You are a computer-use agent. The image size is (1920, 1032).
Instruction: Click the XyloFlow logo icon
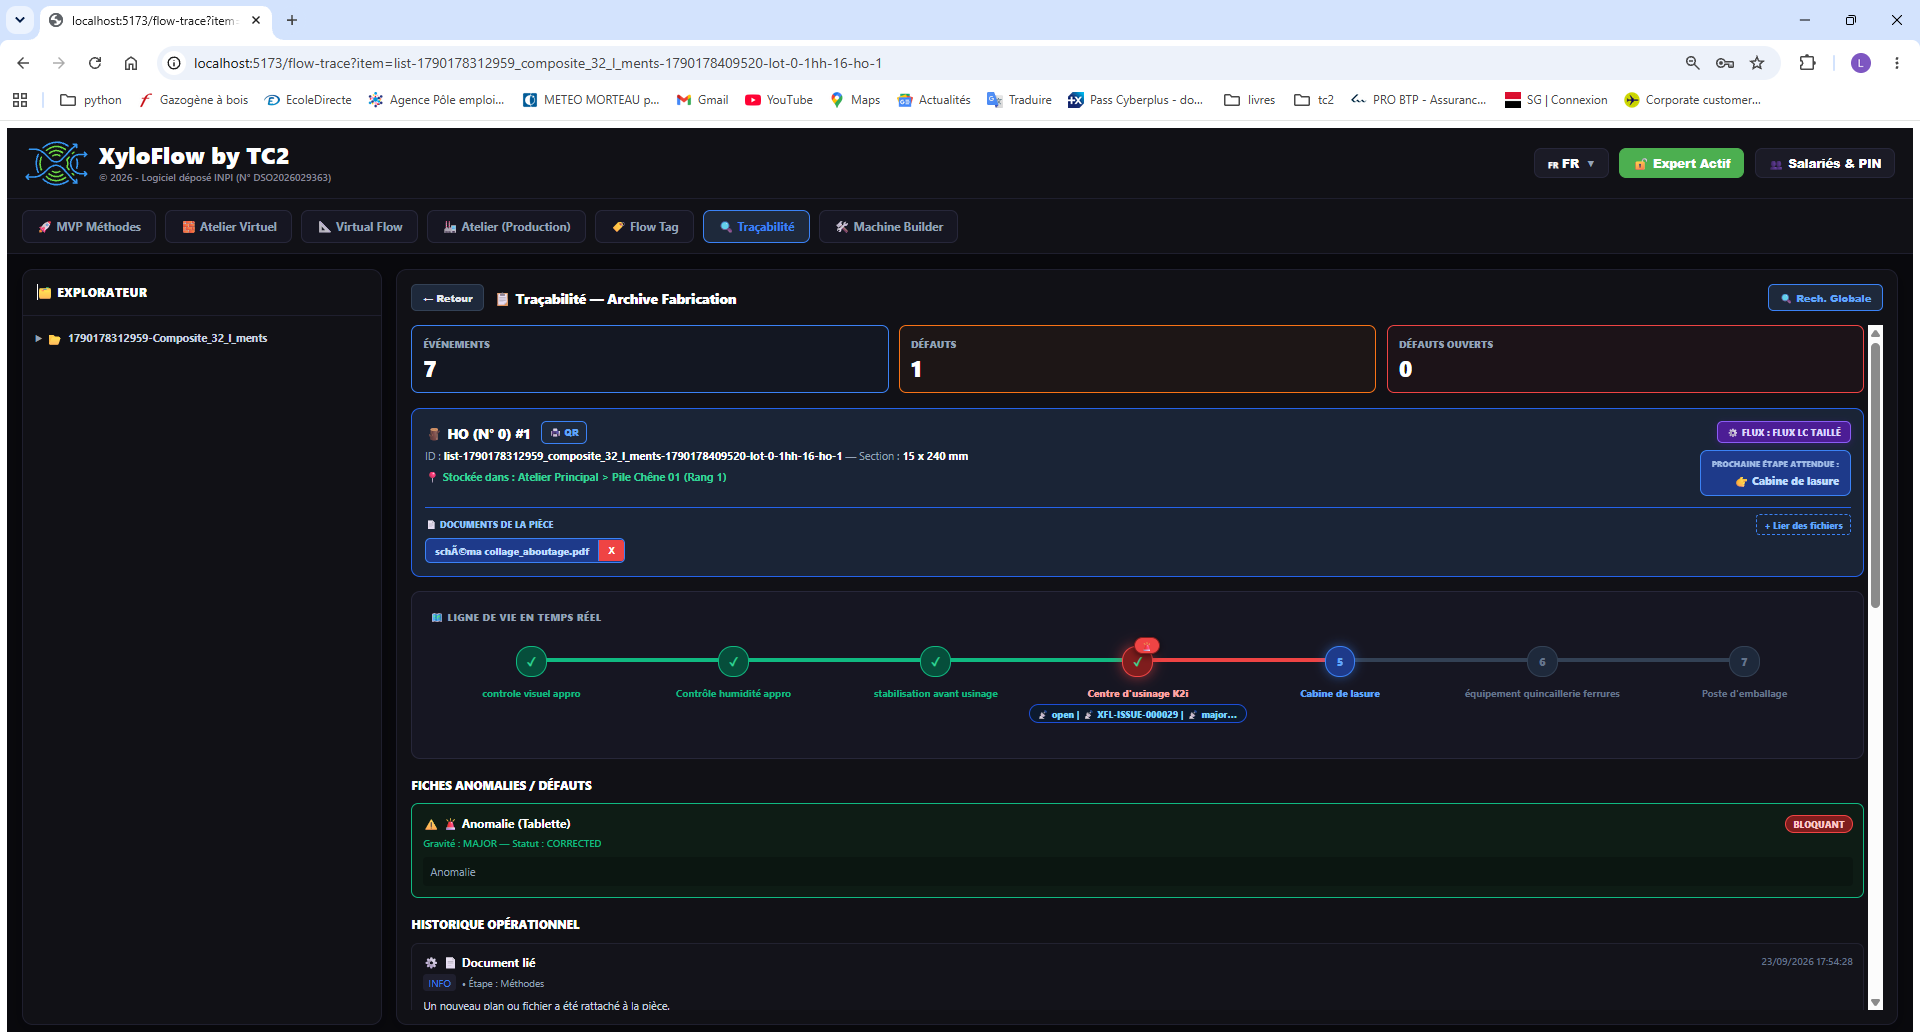tap(56, 163)
